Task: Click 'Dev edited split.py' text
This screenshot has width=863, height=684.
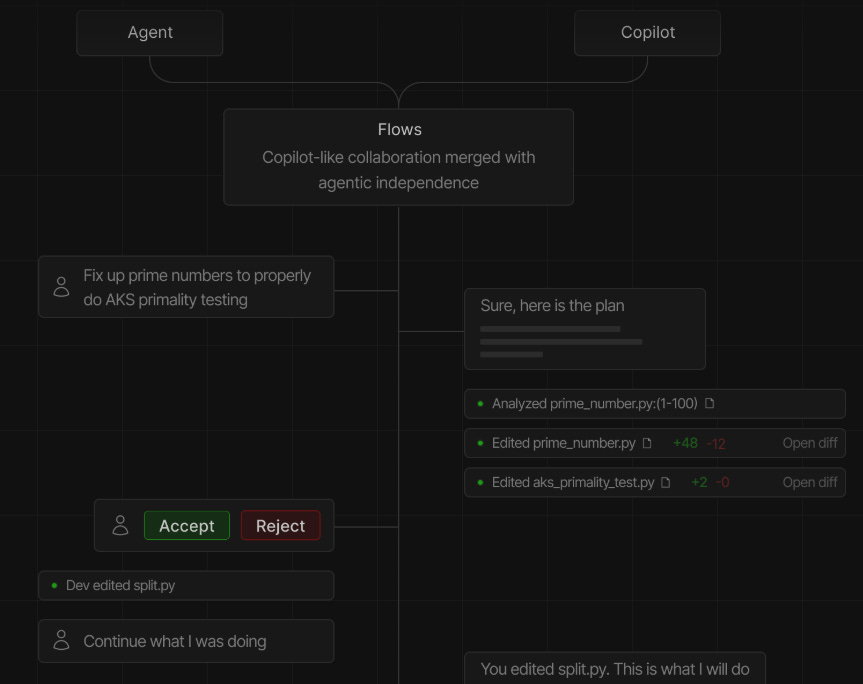Action: (121, 585)
